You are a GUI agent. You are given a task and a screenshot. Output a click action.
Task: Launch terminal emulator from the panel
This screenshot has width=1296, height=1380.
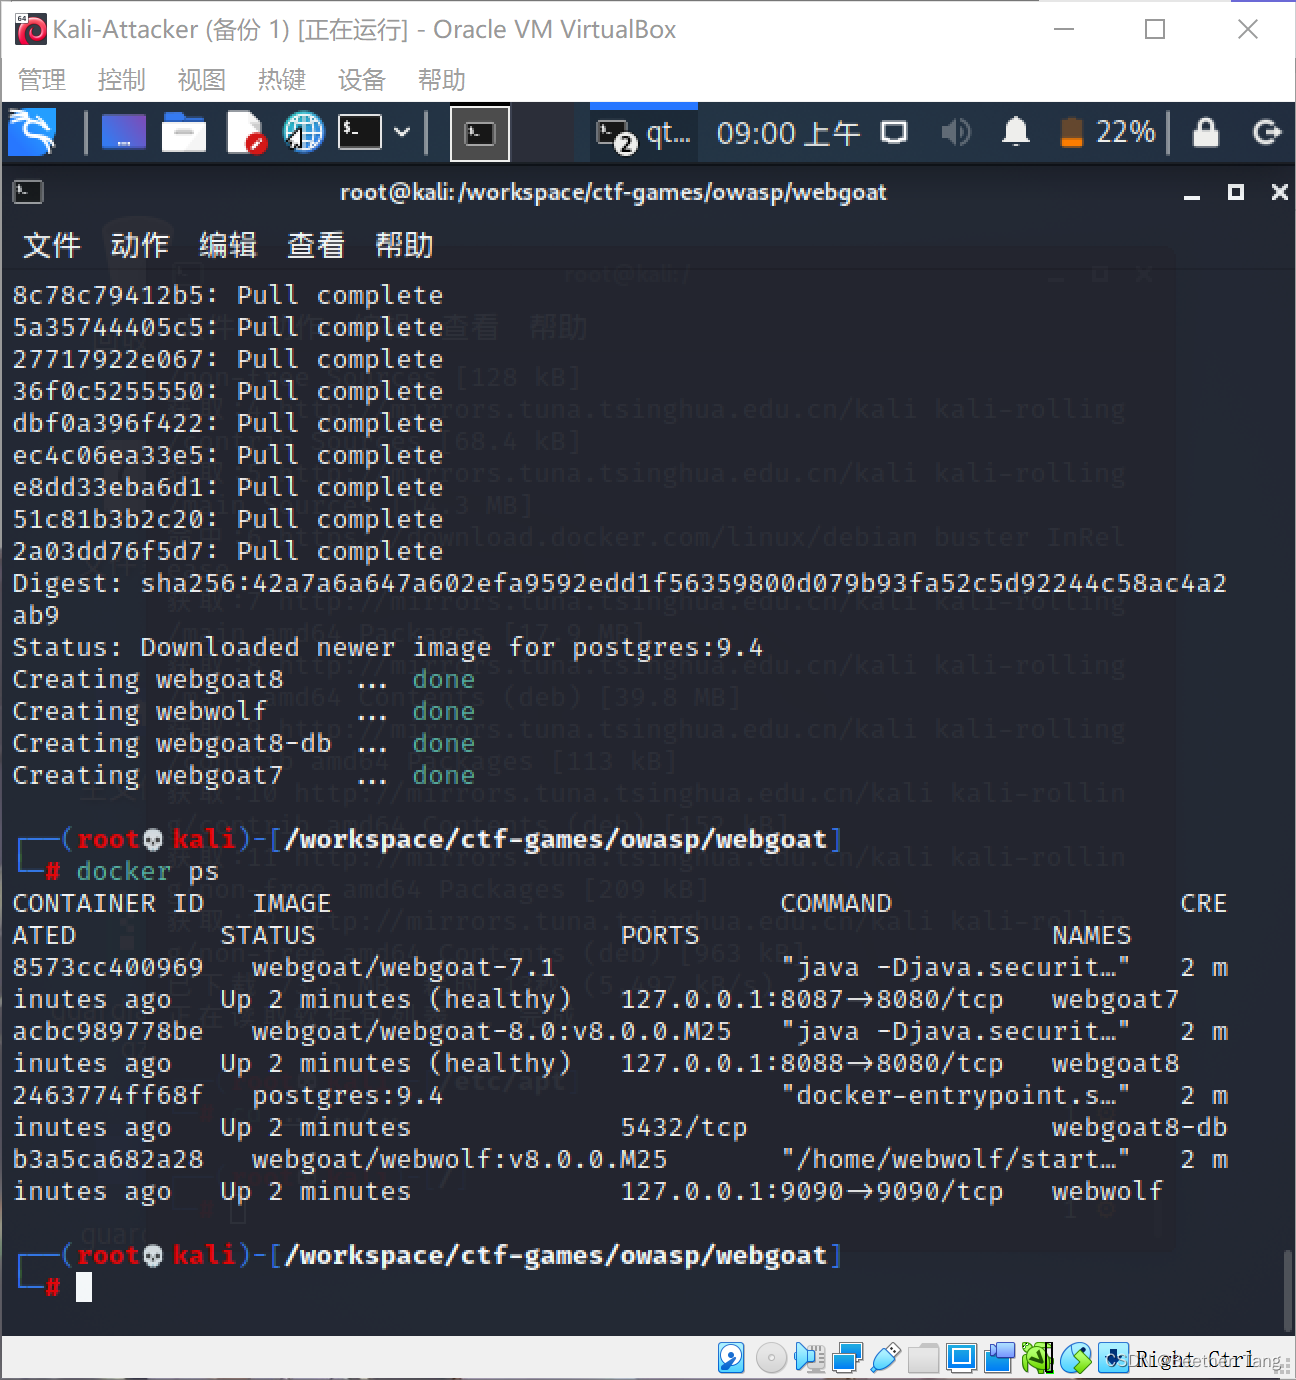pyautogui.click(x=360, y=131)
